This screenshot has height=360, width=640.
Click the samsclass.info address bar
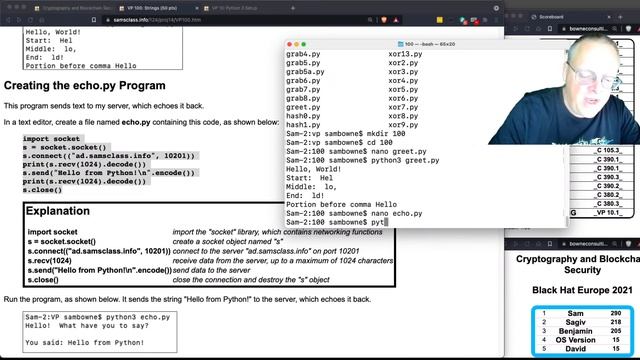tap(237, 20)
